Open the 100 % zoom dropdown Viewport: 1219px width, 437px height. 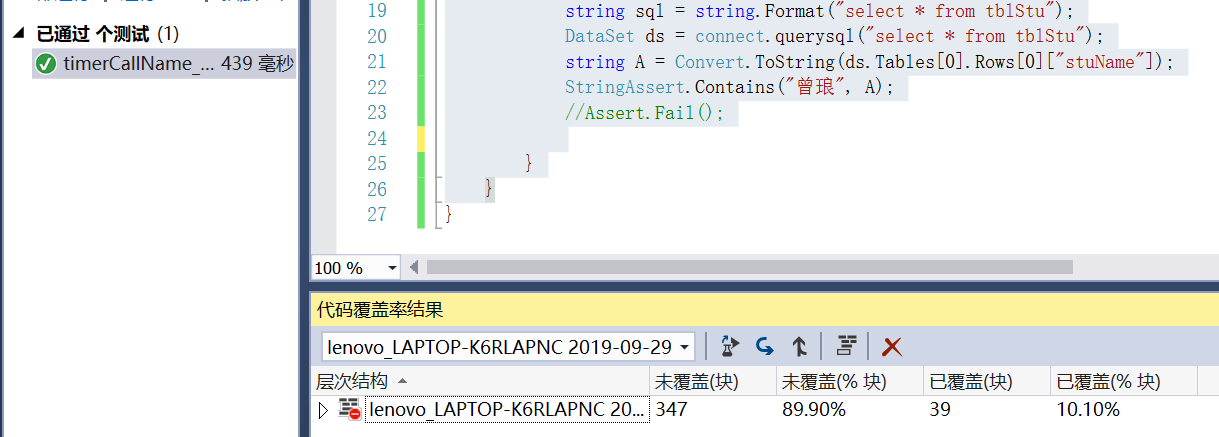[391, 268]
